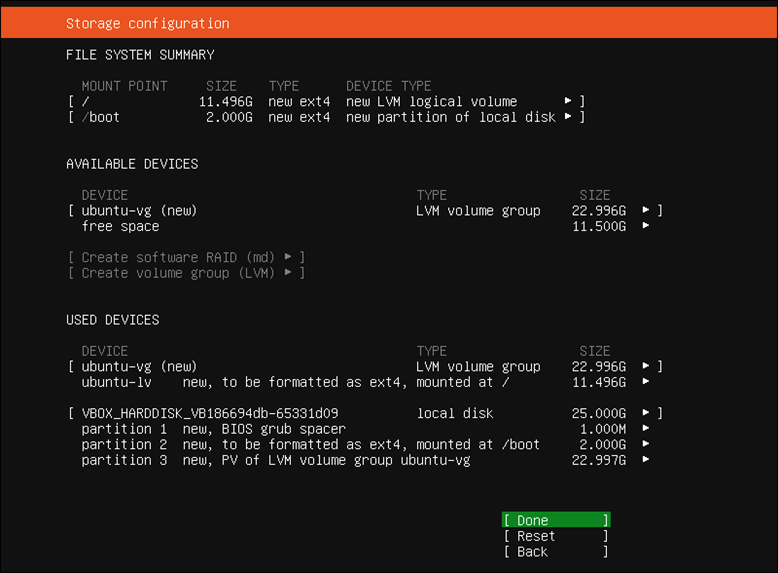Screen dimensions: 778x573
Task: Select the / mount point entry
Action: coord(326,101)
